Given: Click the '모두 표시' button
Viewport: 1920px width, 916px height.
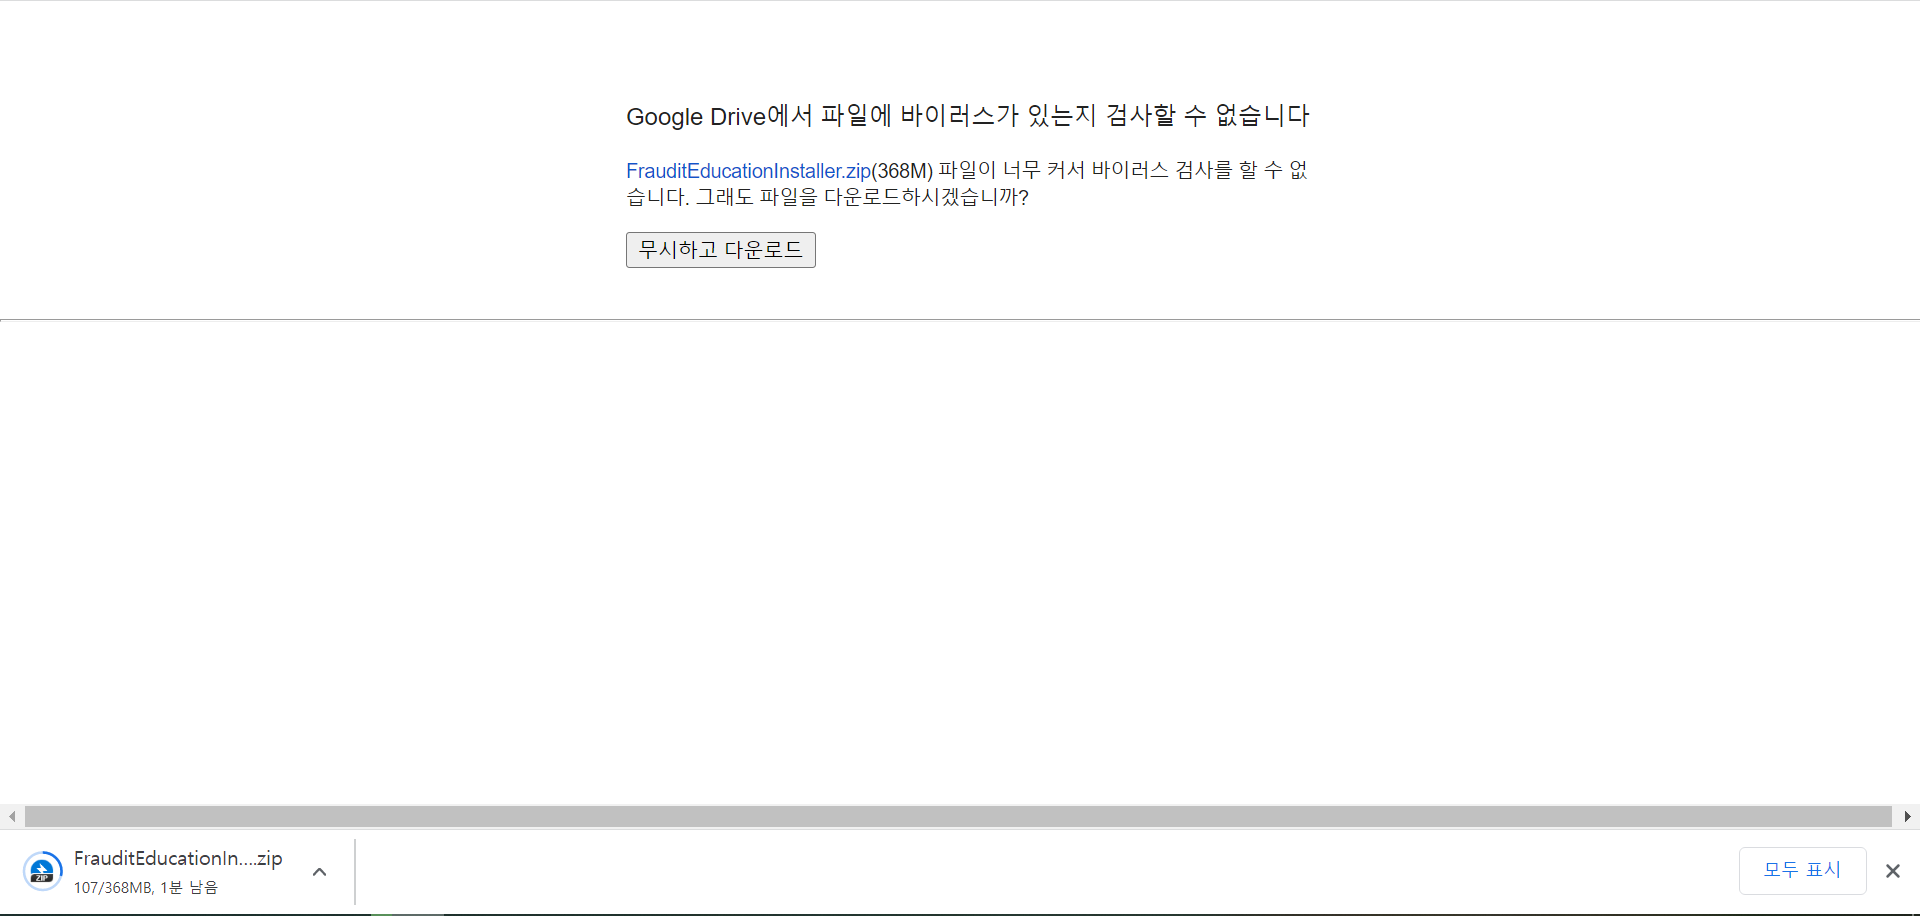Looking at the screenshot, I should click(x=1802, y=870).
